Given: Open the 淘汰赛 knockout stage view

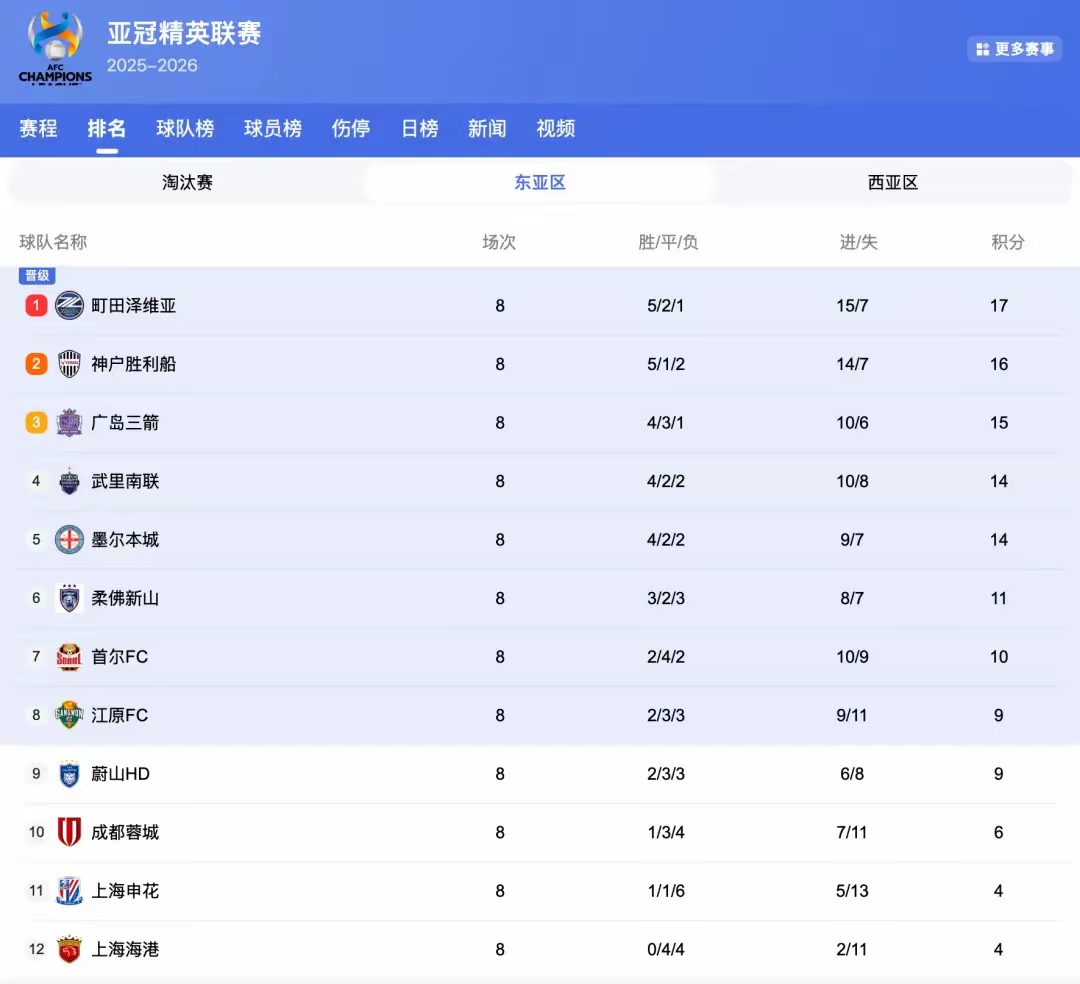Looking at the screenshot, I should (187, 182).
